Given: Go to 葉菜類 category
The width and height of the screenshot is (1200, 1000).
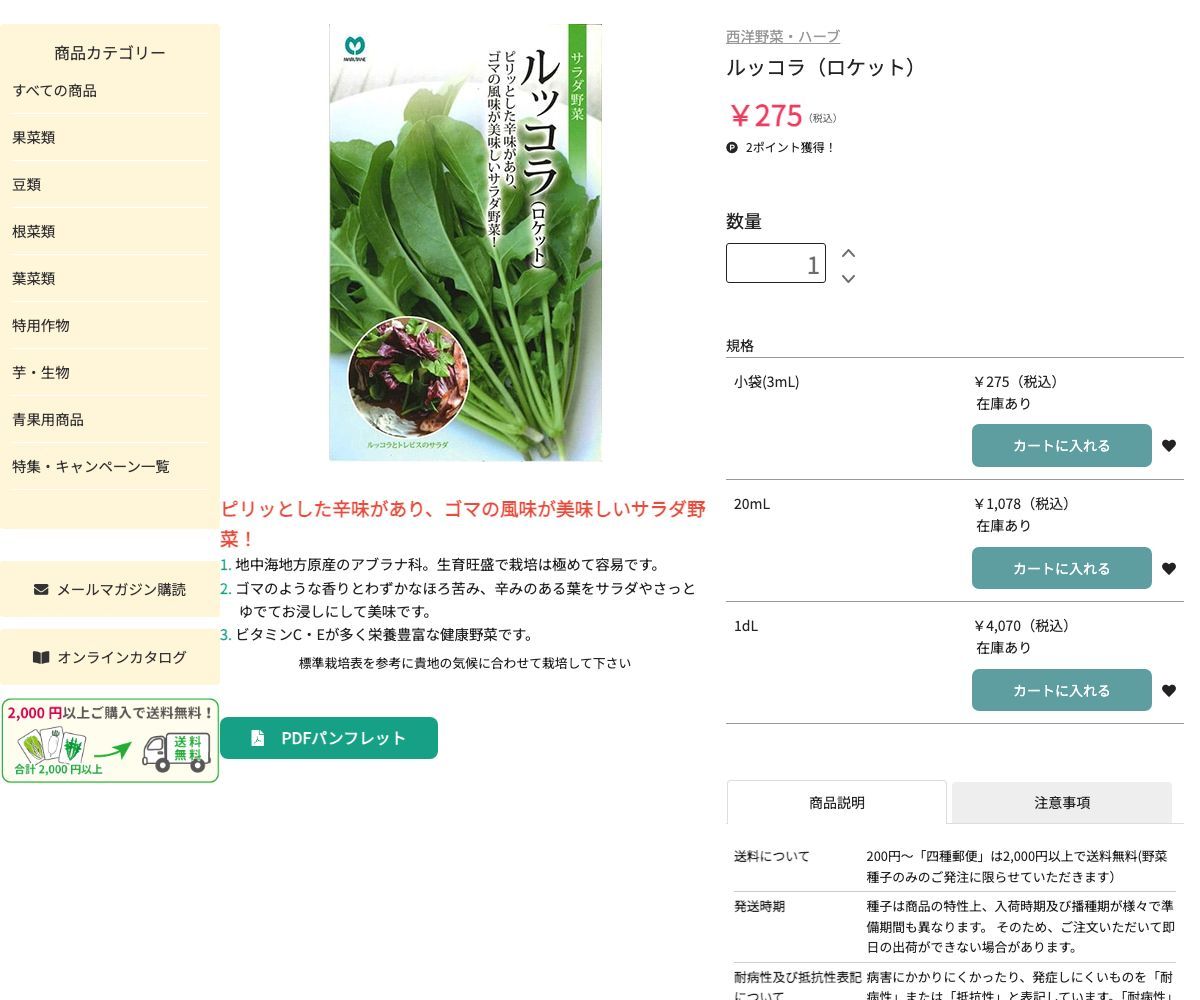Looking at the screenshot, I should 34,278.
